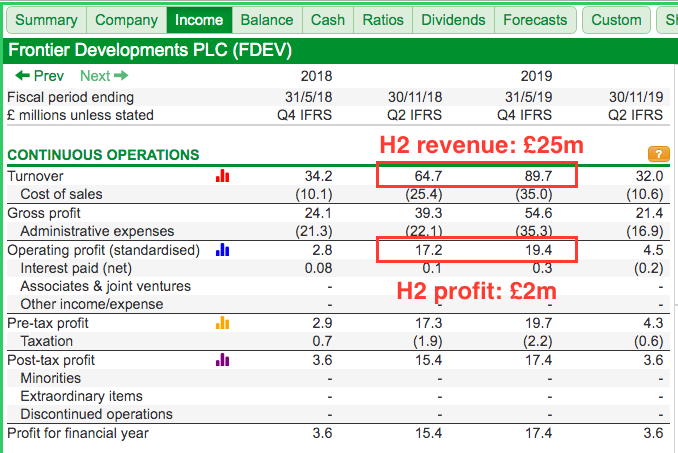Click the 2018 year header
Image resolution: width=678 pixels, height=453 pixels.
pyautogui.click(x=317, y=76)
